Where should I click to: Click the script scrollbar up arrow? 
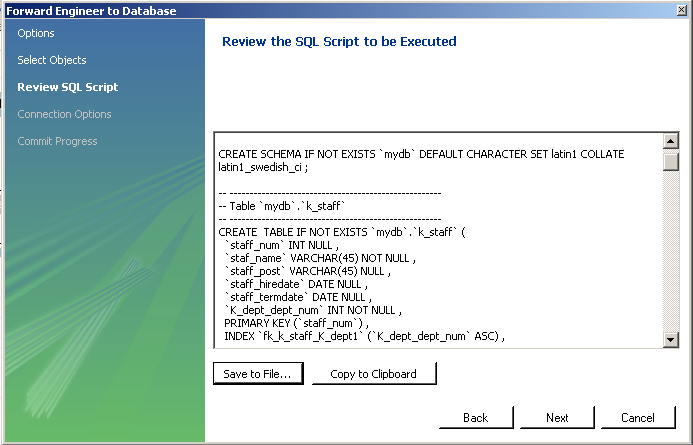coord(671,141)
